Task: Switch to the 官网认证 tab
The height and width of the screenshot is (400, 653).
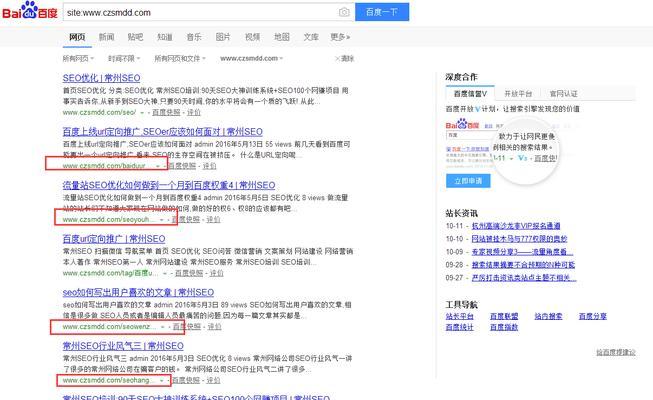Action: [563, 93]
